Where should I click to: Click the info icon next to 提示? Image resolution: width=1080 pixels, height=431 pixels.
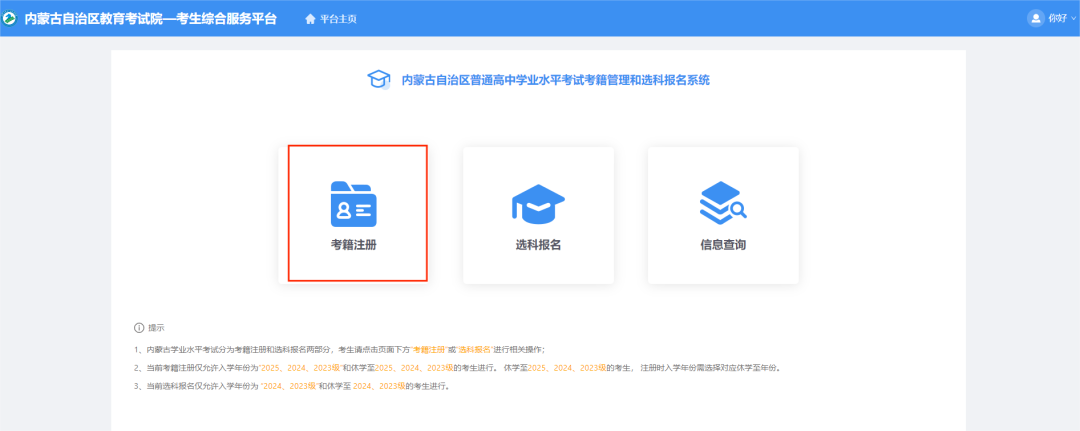(138, 328)
